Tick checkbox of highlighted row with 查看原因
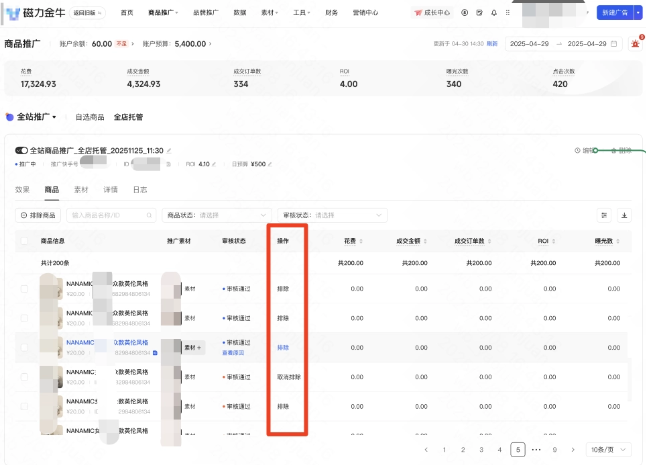The height and width of the screenshot is (465, 646). (24, 347)
